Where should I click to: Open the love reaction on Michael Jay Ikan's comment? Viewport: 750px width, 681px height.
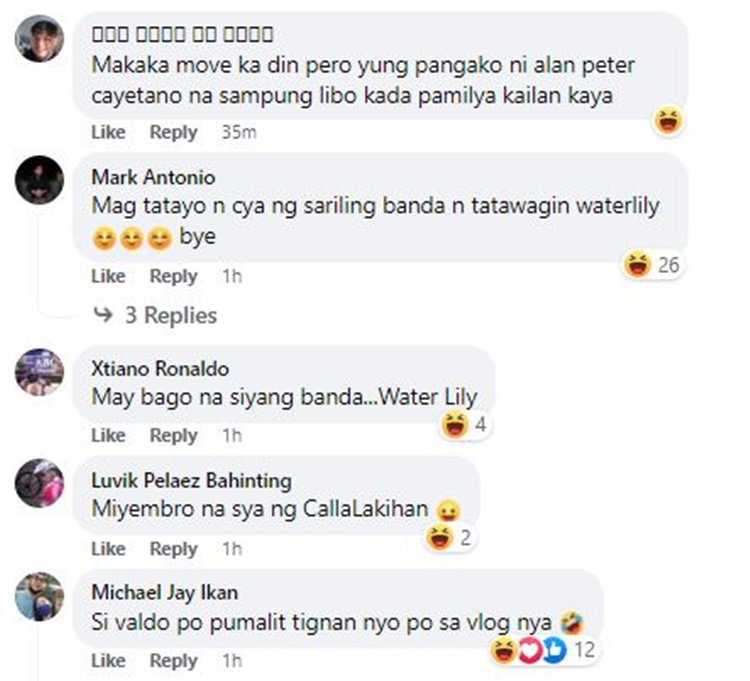(530, 650)
